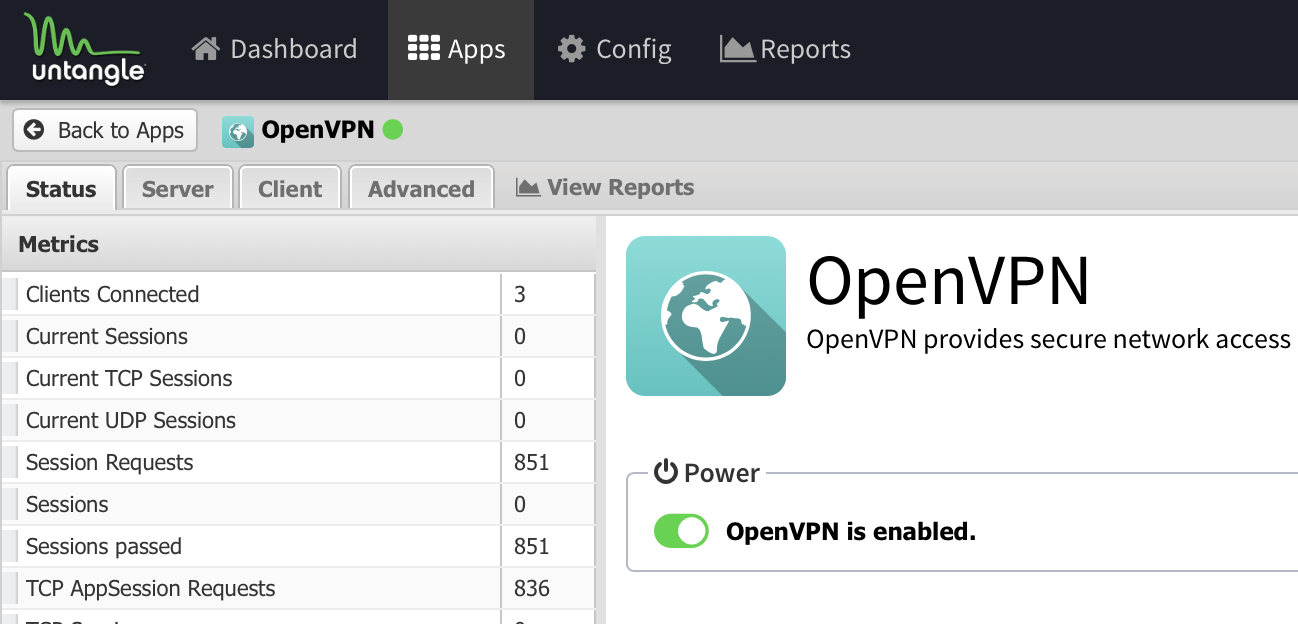Select Session Requests value 851
This screenshot has width=1298, height=624.
[x=531, y=462]
